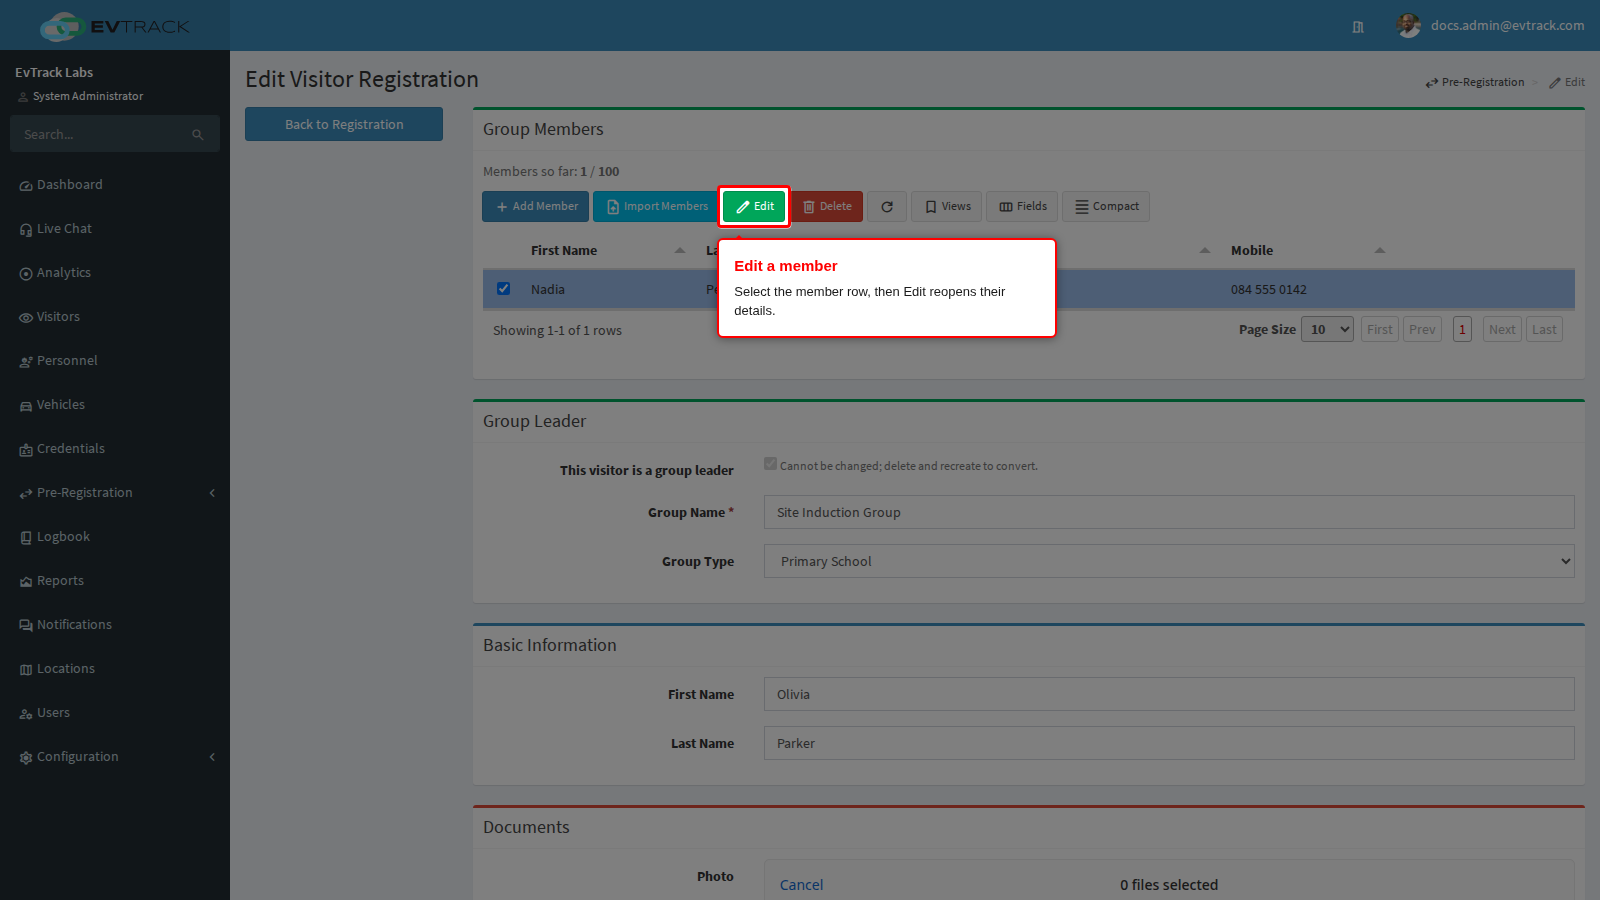Open the Group Type dropdown

(1169, 561)
